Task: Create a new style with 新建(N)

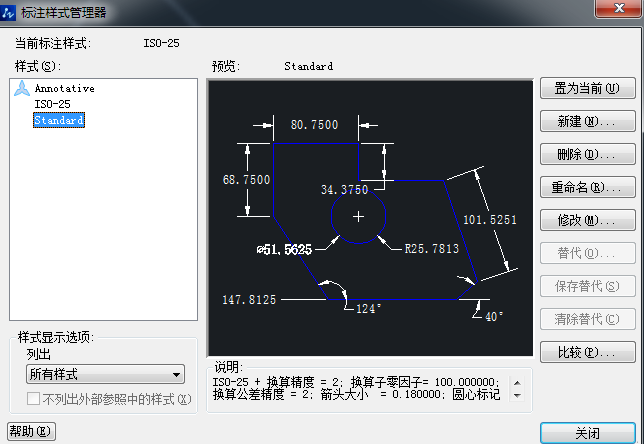Action: pos(587,122)
